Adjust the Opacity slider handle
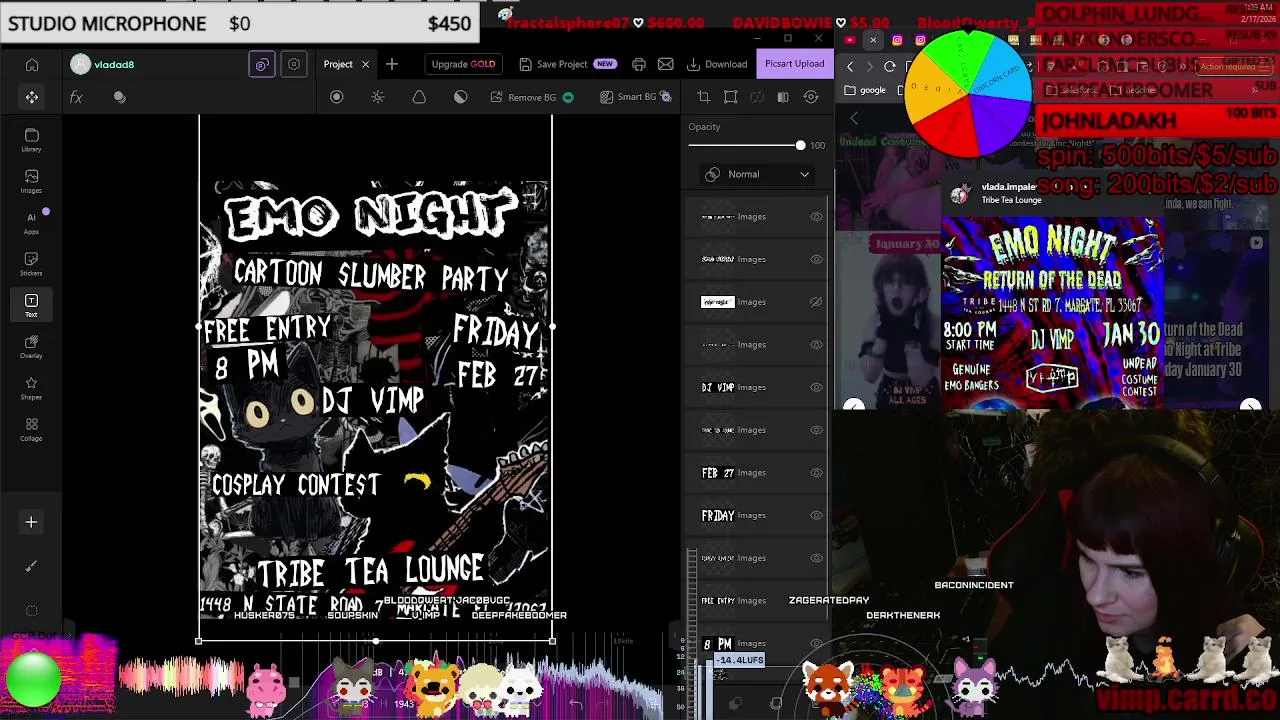Image resolution: width=1280 pixels, height=720 pixels. pyautogui.click(x=800, y=146)
